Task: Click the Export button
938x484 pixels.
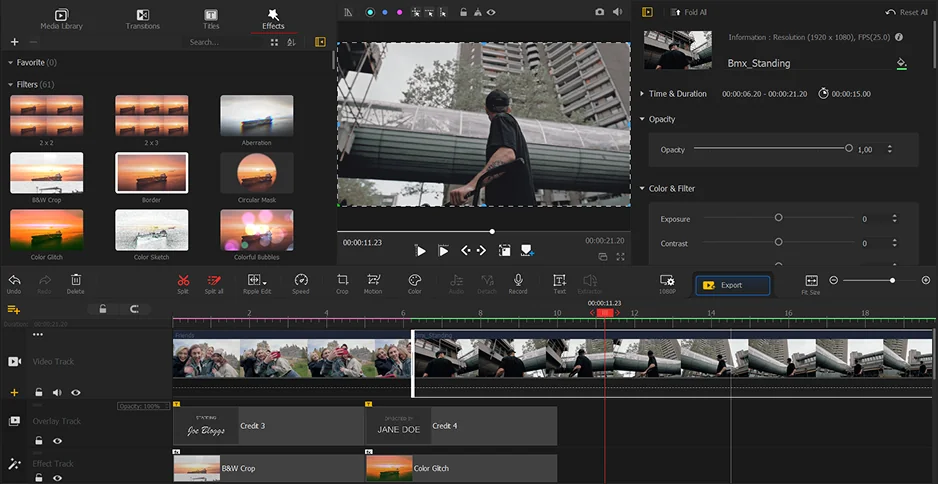Action: coord(732,285)
